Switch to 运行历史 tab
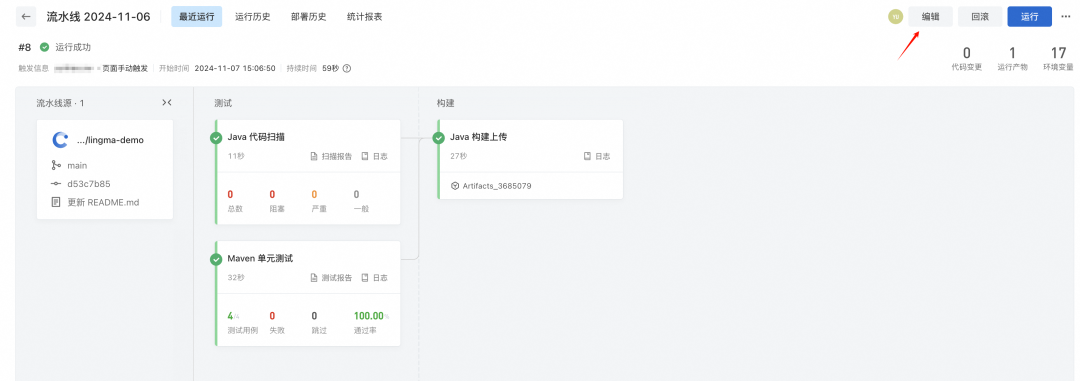The image size is (1080, 381). pos(252,17)
